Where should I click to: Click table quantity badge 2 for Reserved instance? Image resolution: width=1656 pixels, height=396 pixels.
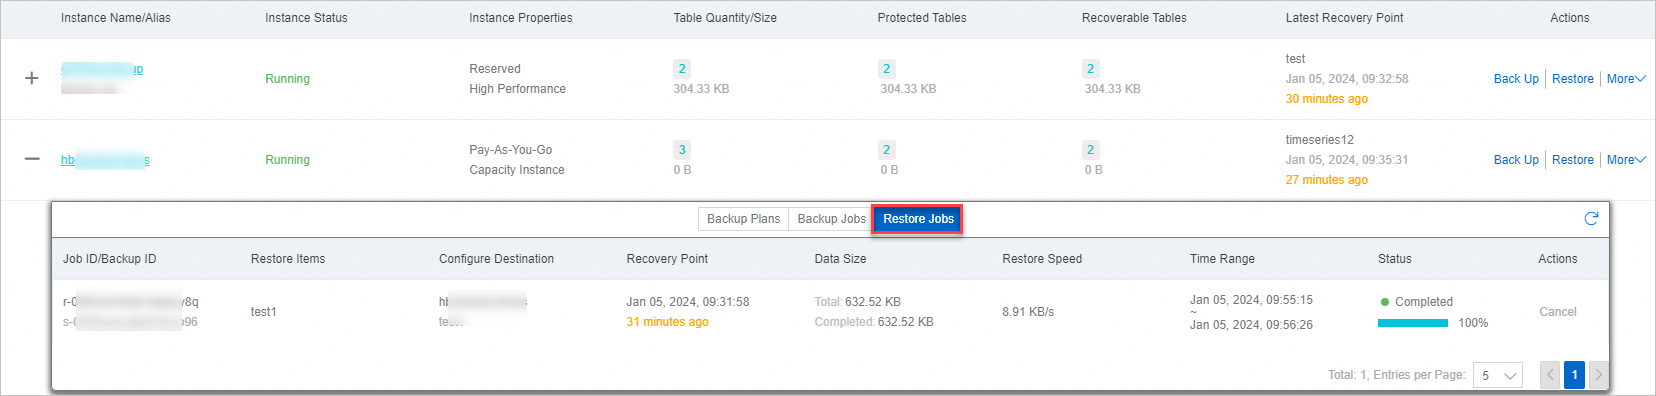click(682, 69)
